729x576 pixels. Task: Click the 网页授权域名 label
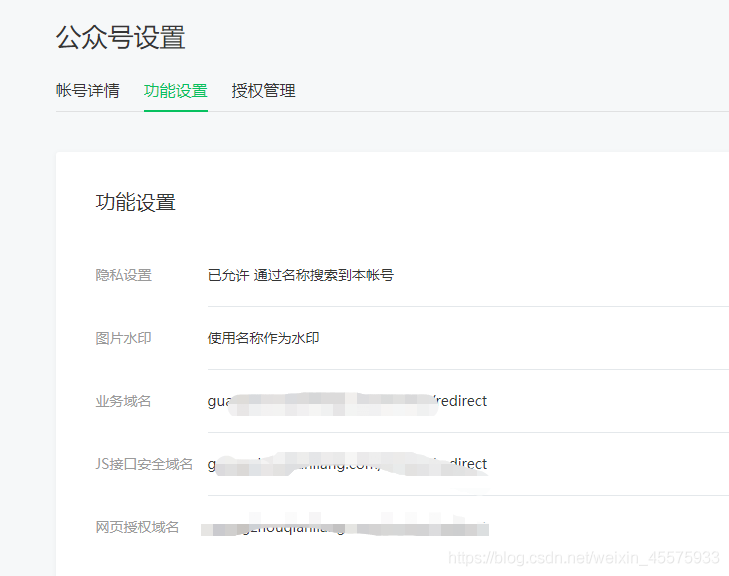[x=137, y=527]
